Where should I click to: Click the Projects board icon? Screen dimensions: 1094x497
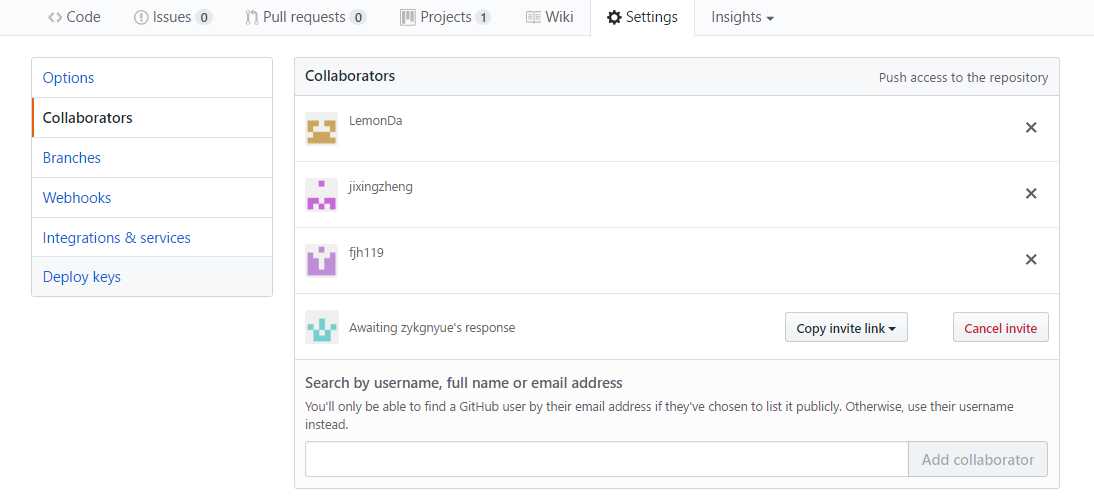(407, 17)
